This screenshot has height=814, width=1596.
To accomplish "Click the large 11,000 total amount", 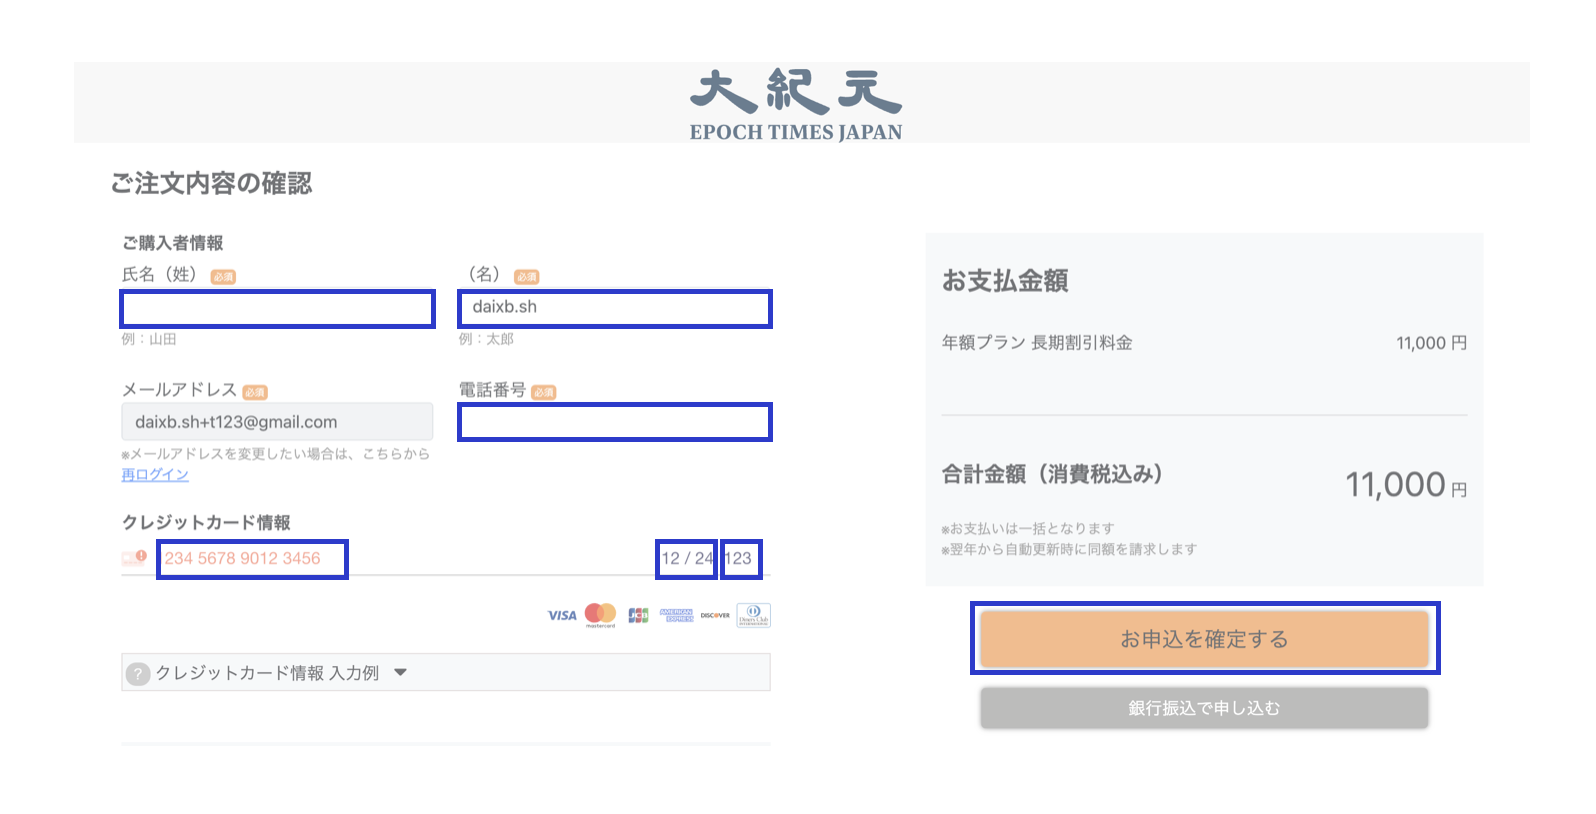I will tap(1395, 485).
